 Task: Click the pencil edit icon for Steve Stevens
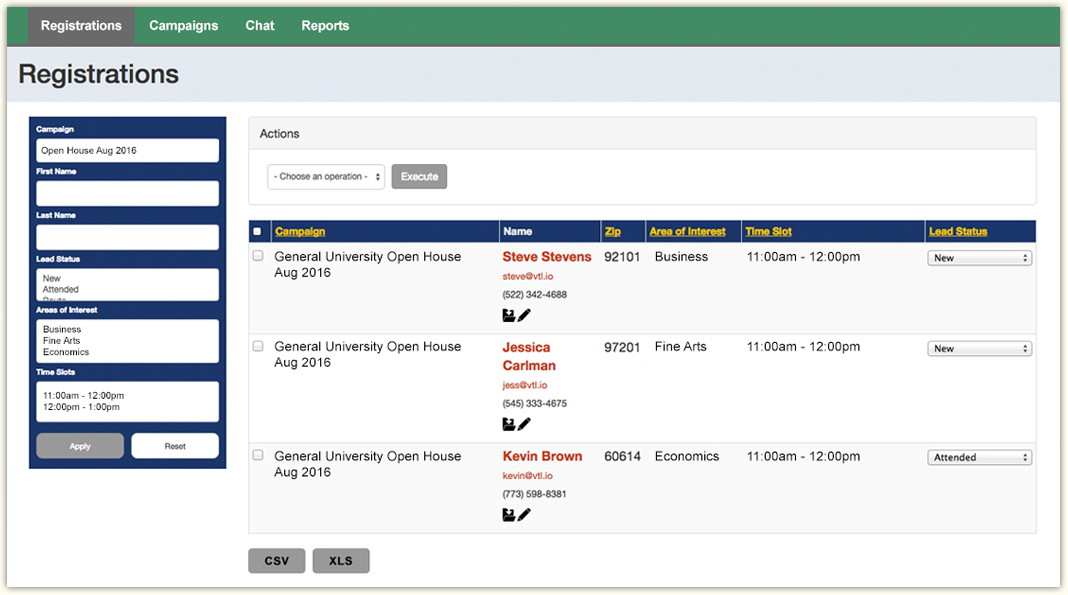525,315
